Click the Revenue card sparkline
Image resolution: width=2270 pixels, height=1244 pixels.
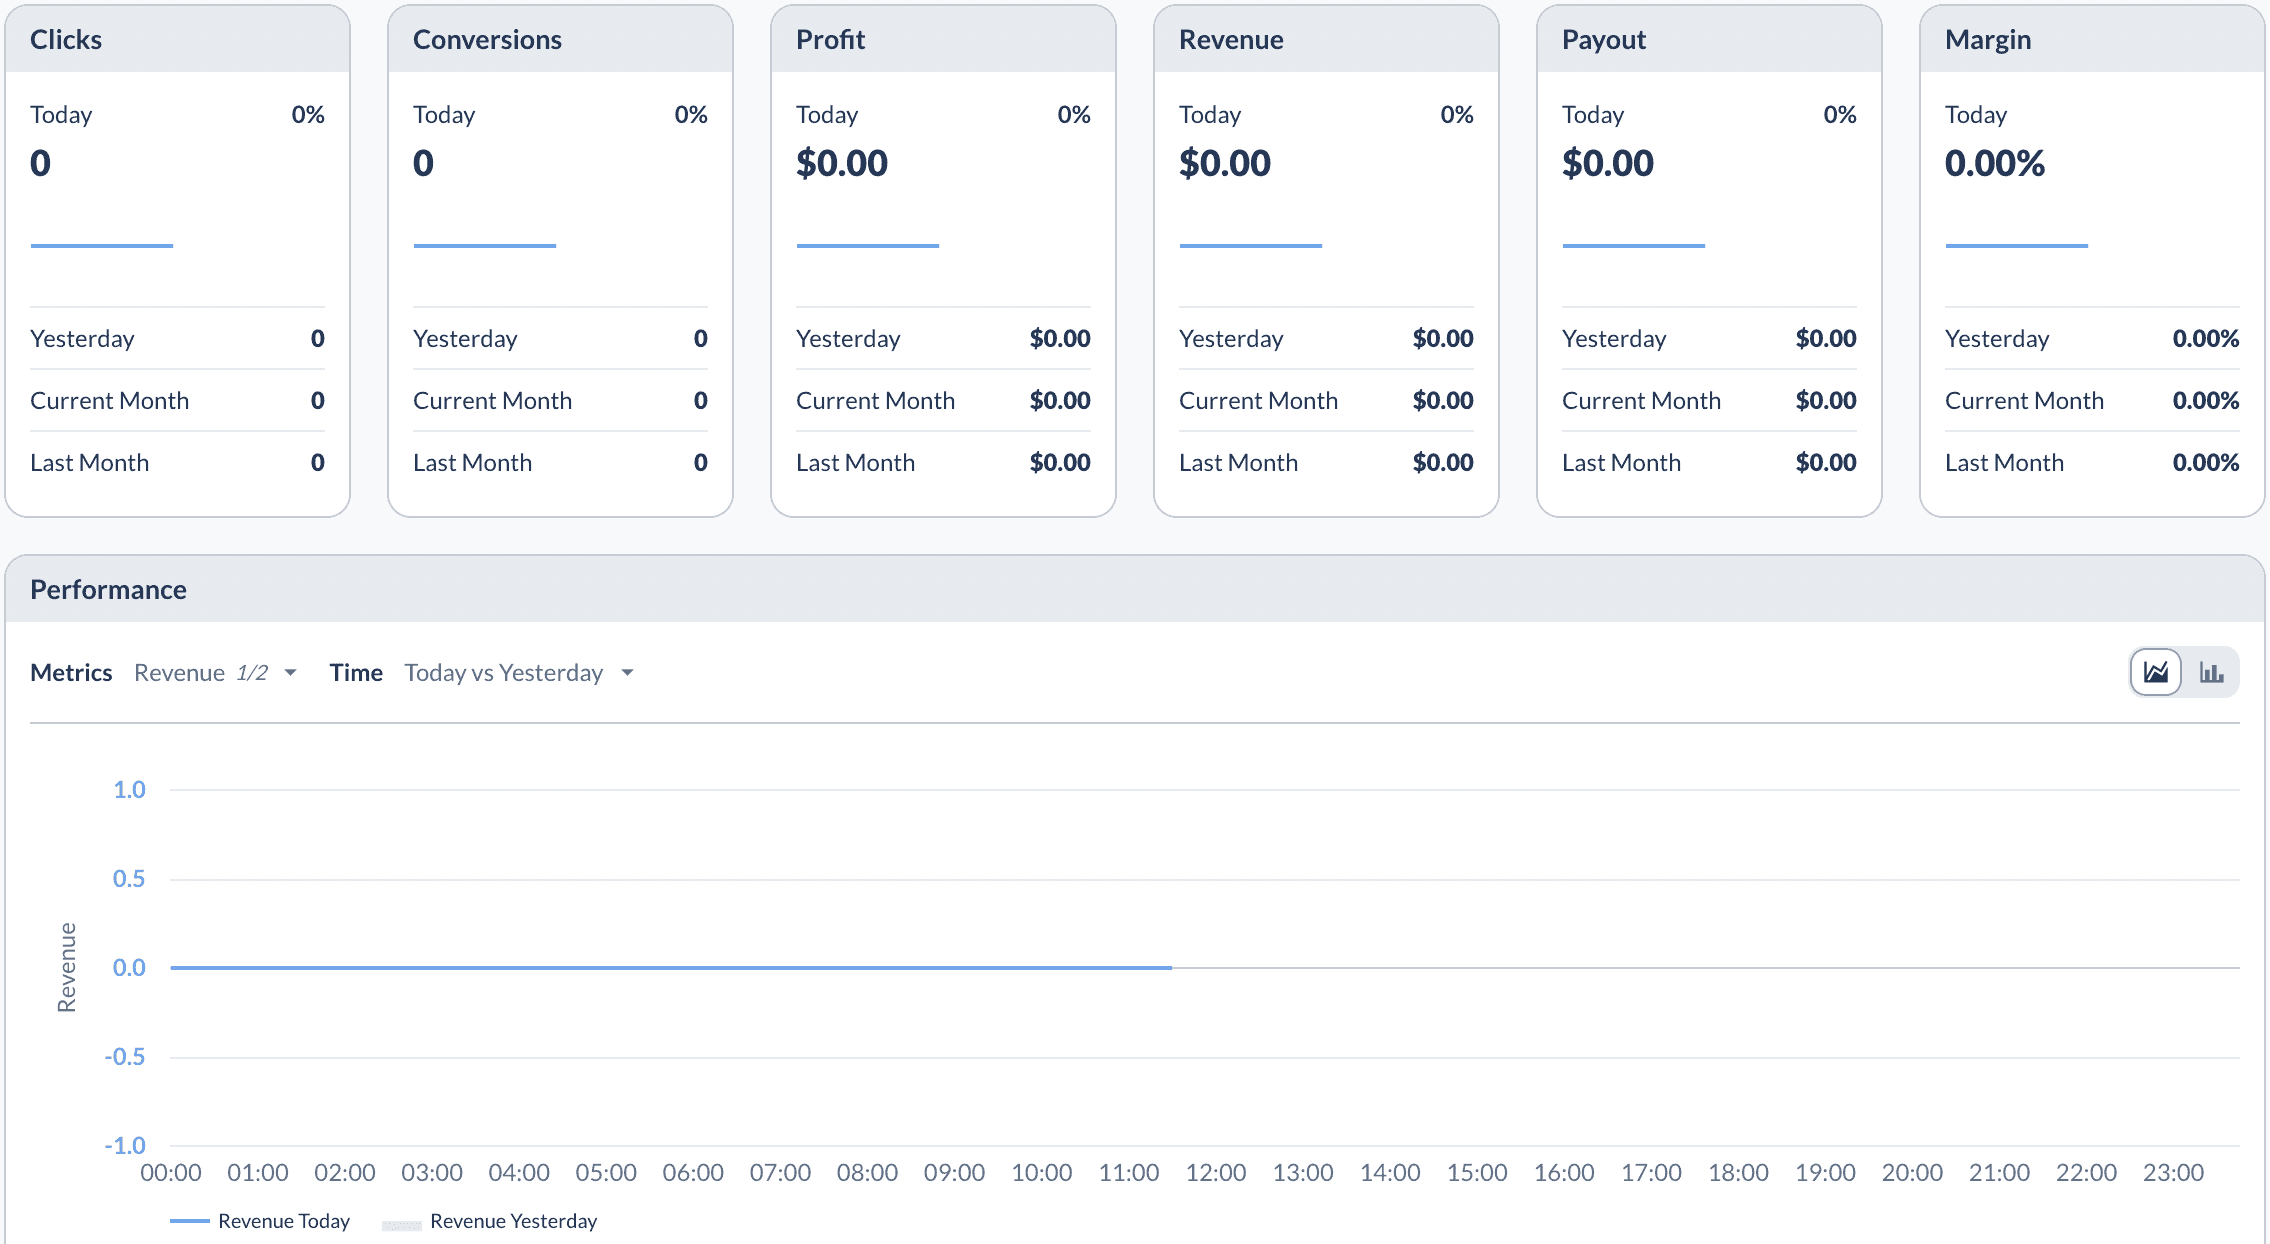[1250, 245]
